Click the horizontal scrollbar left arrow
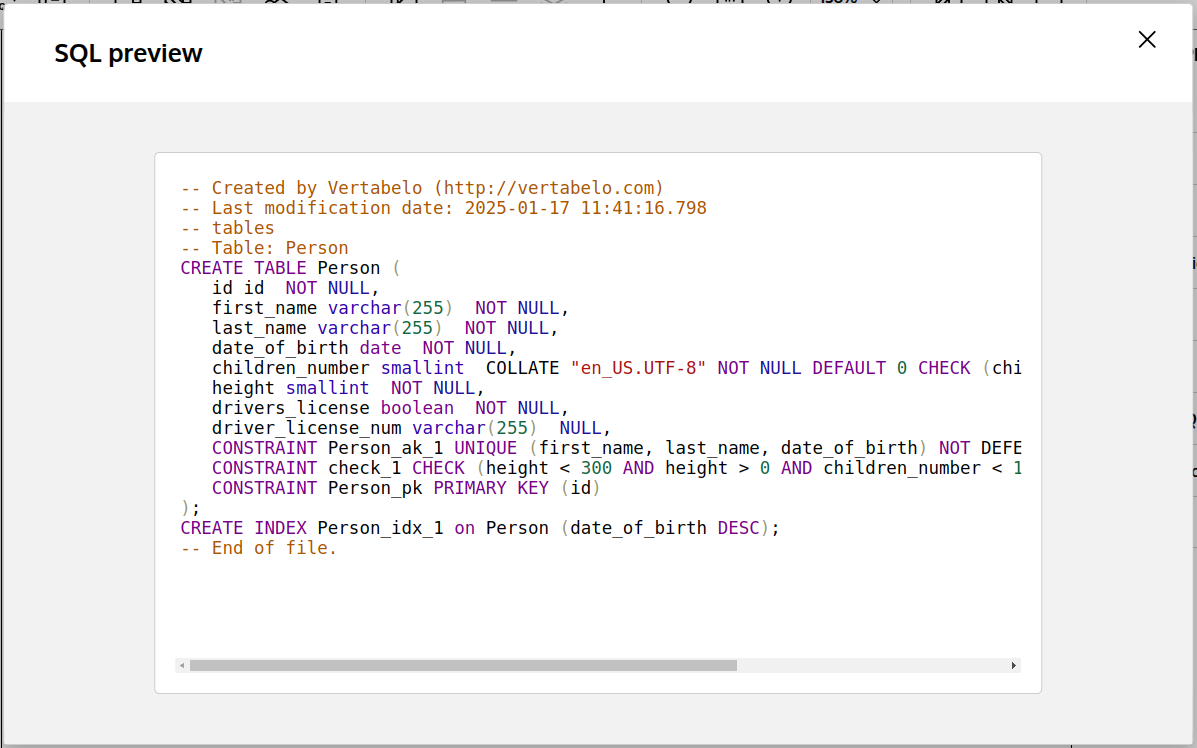Image resolution: width=1197 pixels, height=748 pixels. click(x=181, y=665)
